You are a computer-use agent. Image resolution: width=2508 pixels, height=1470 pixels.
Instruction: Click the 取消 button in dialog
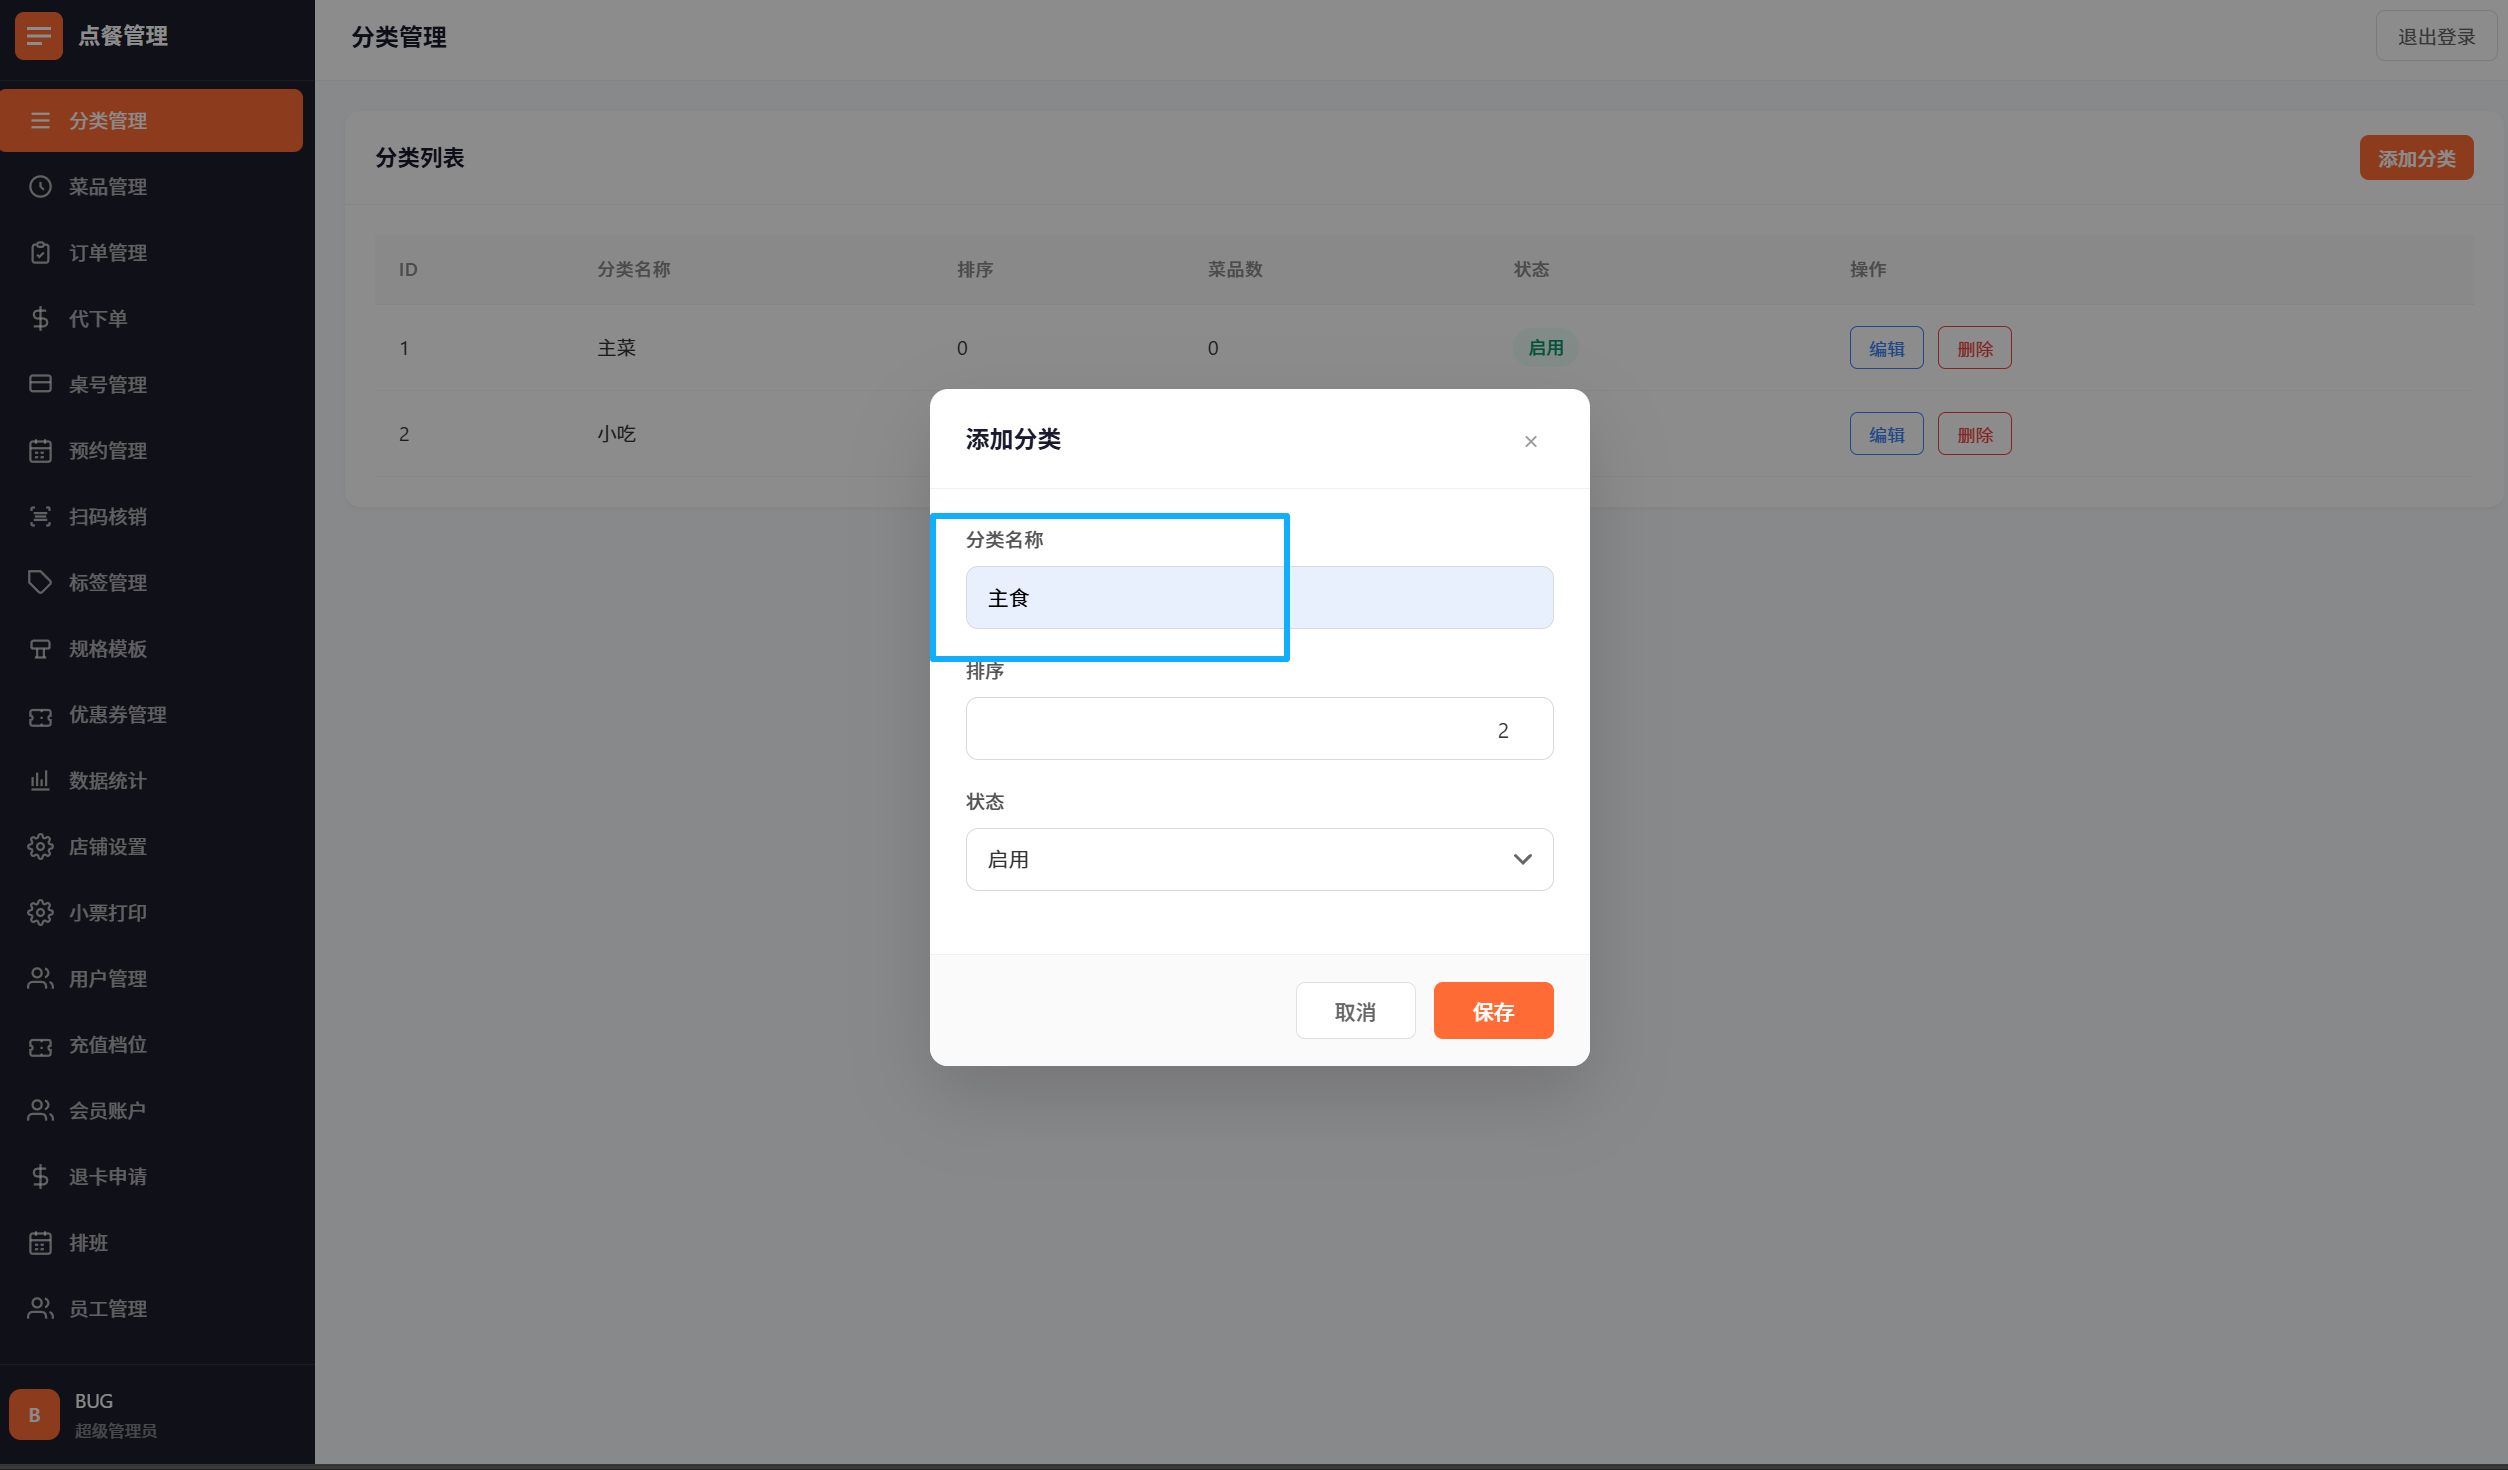coord(1355,1011)
